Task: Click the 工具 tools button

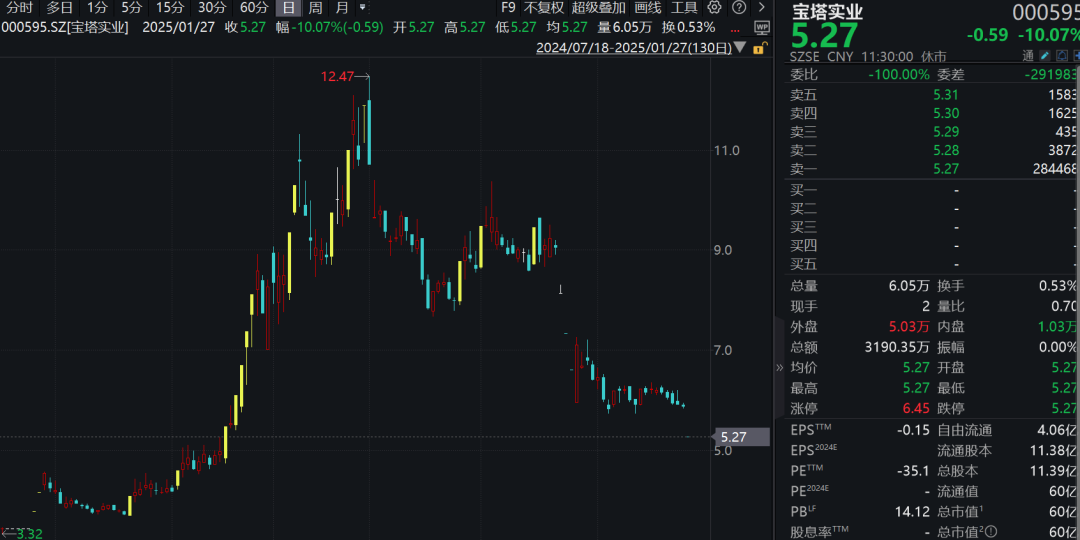Action: click(x=684, y=8)
